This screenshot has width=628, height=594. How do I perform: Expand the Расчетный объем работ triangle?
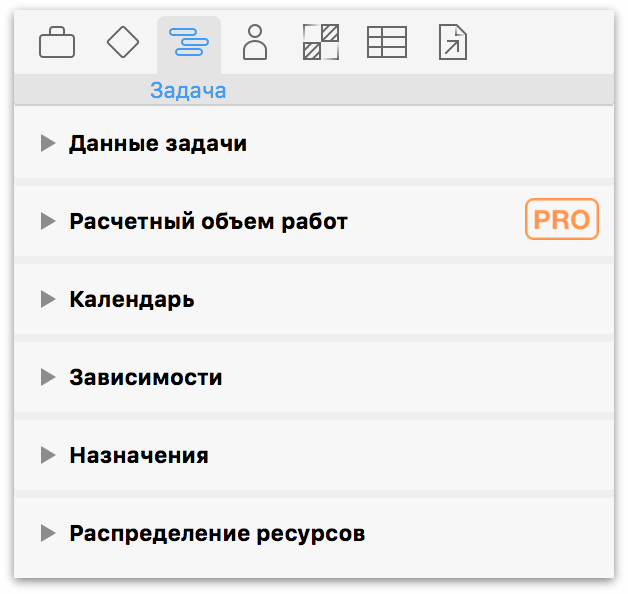coord(48,221)
